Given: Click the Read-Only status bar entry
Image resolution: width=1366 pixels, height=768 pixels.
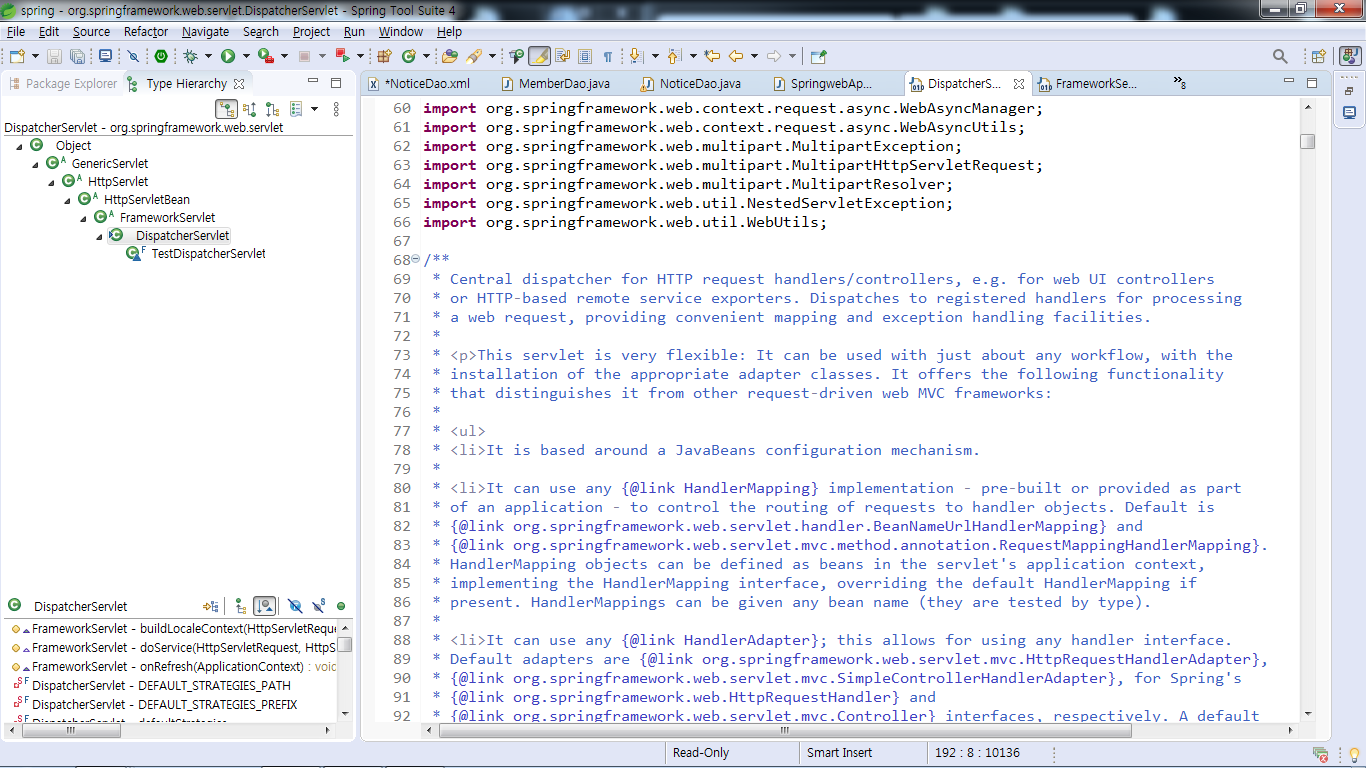Looking at the screenshot, I should (x=701, y=753).
